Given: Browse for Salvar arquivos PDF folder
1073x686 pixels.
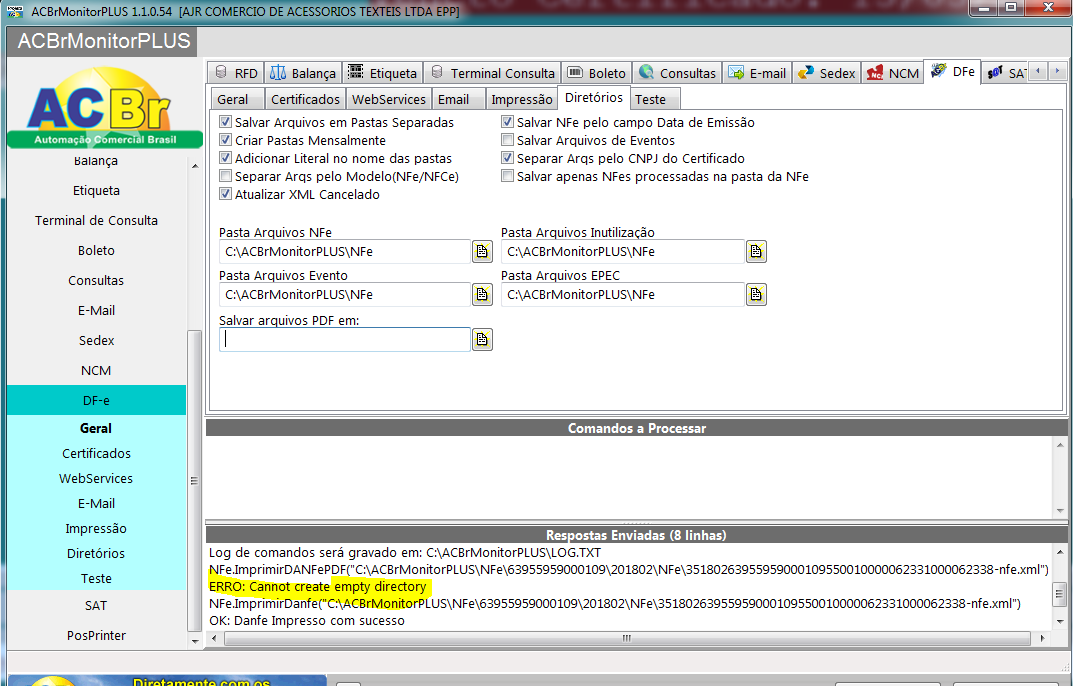Looking at the screenshot, I should (482, 339).
